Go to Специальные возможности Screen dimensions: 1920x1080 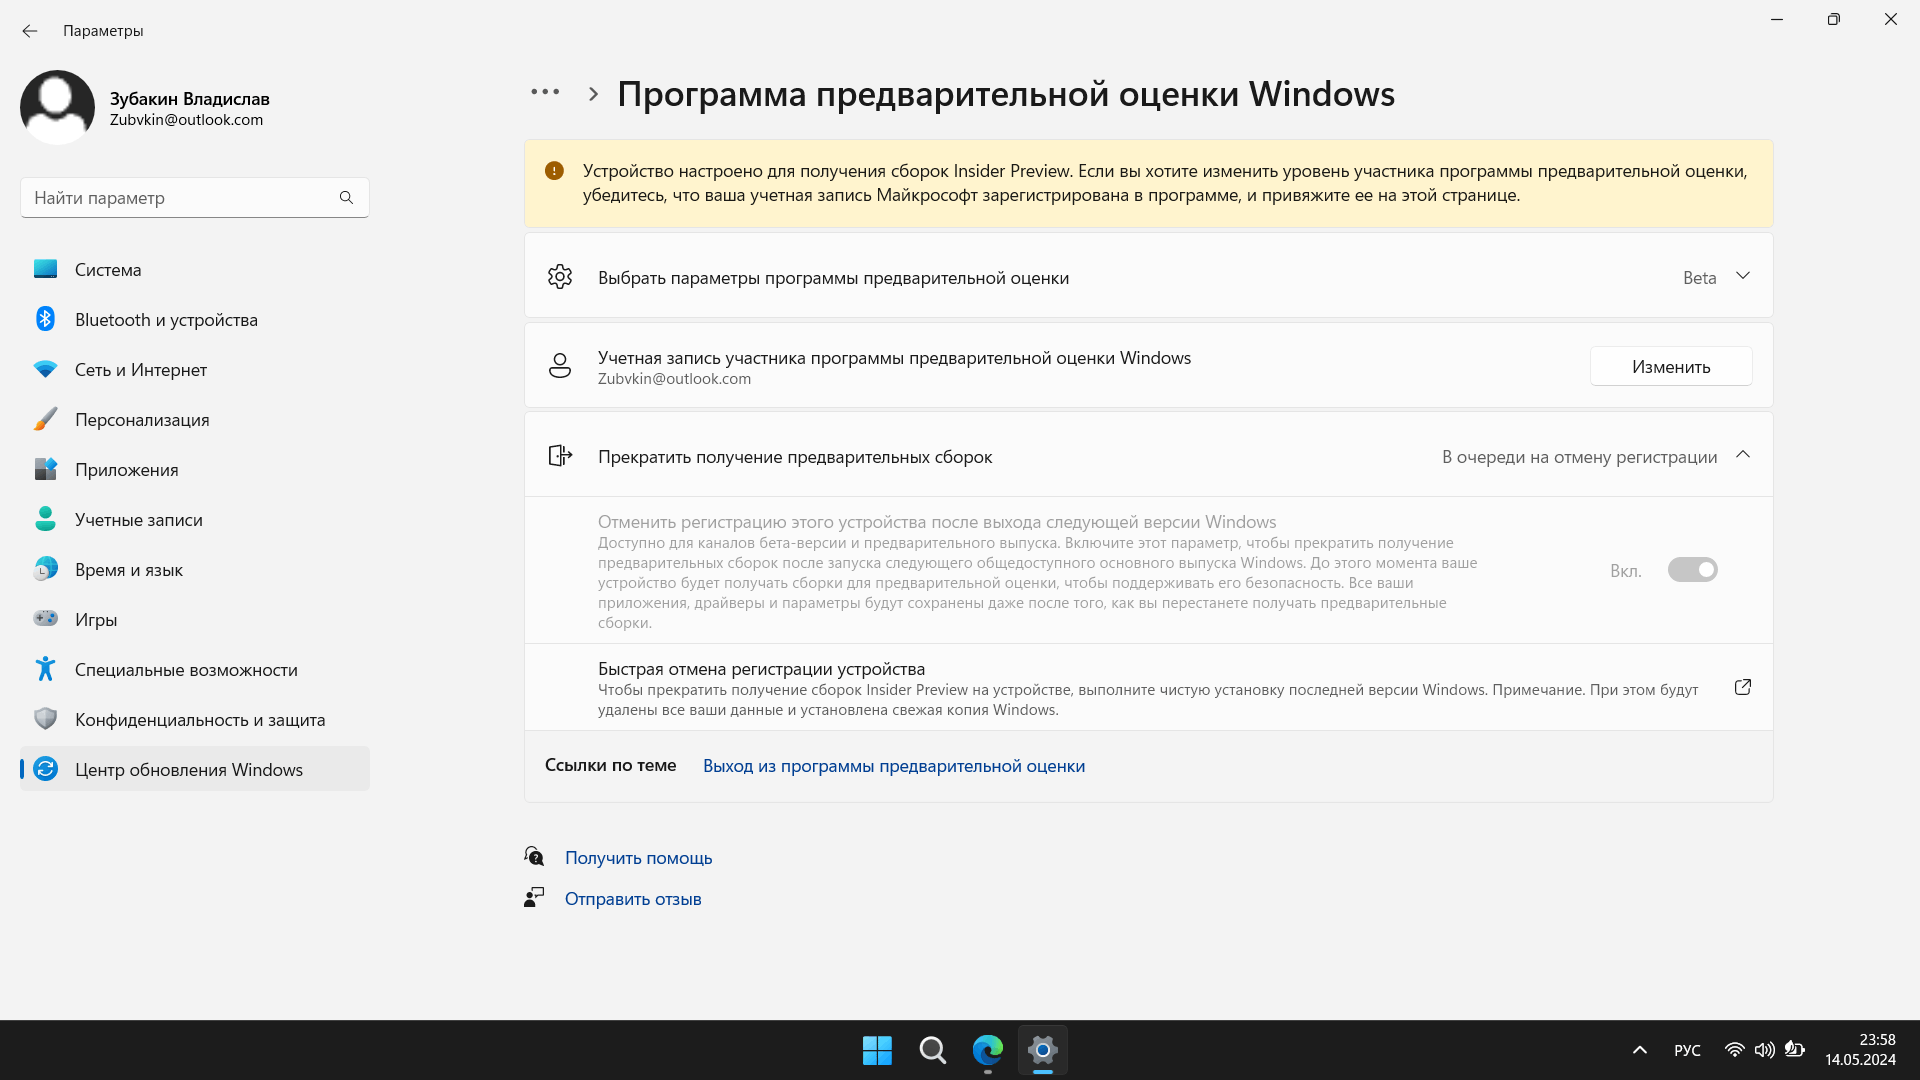pos(195,669)
